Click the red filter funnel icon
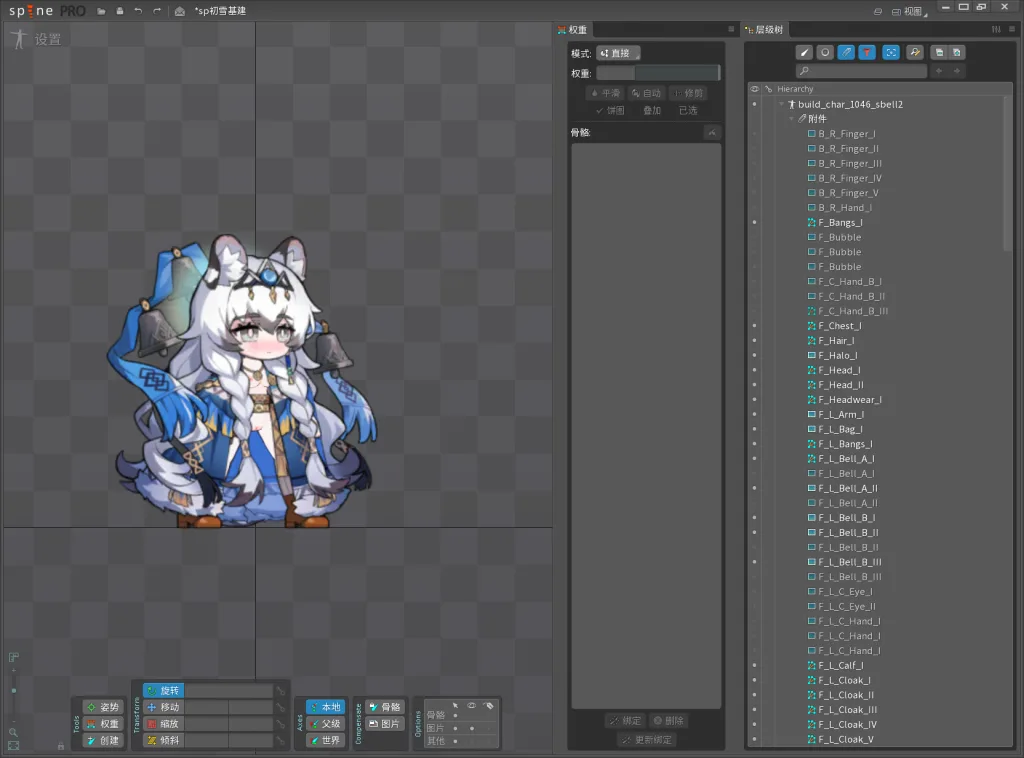1024x758 pixels. (x=867, y=52)
